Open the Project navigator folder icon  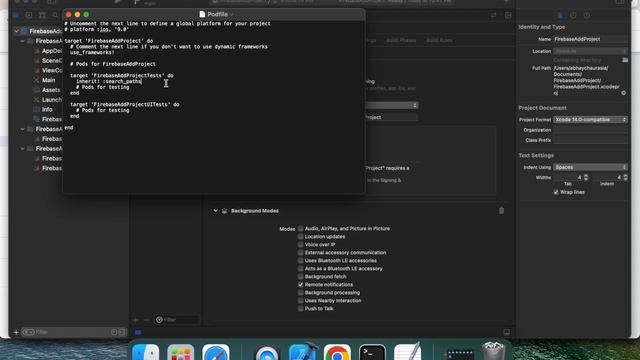pyautogui.click(x=16, y=16)
